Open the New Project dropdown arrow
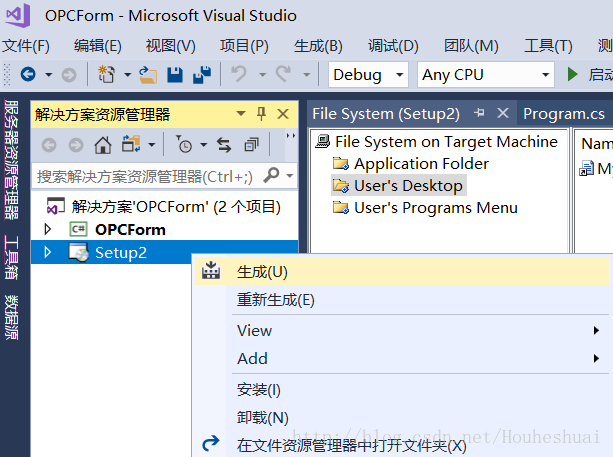This screenshot has height=457, width=613. click(x=127, y=74)
